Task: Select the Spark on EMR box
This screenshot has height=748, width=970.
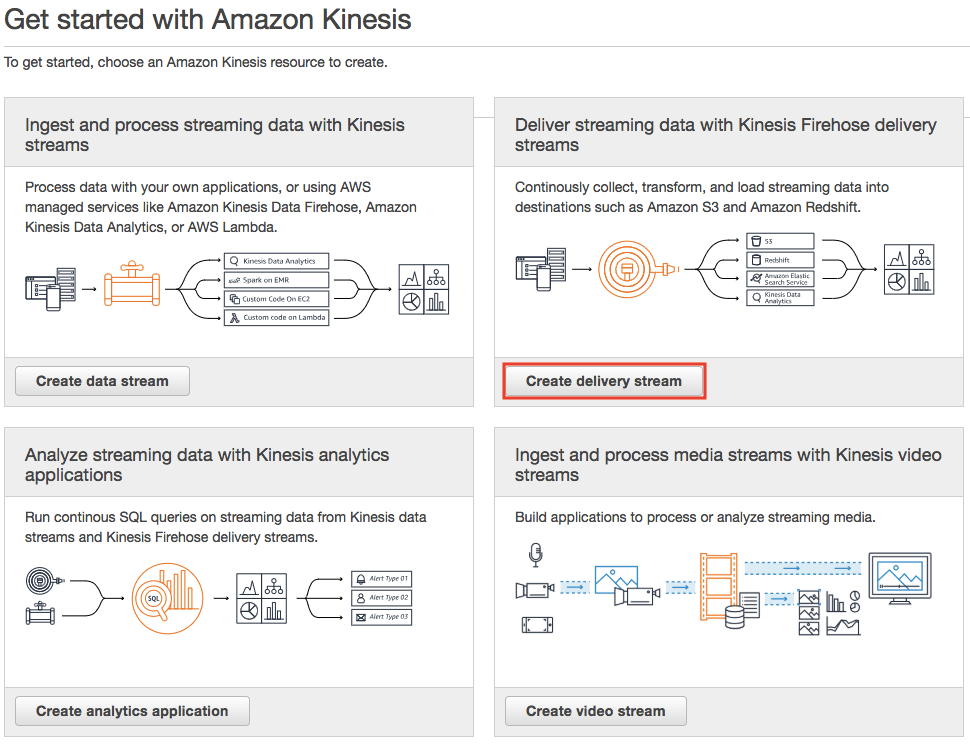Action: pos(278,280)
